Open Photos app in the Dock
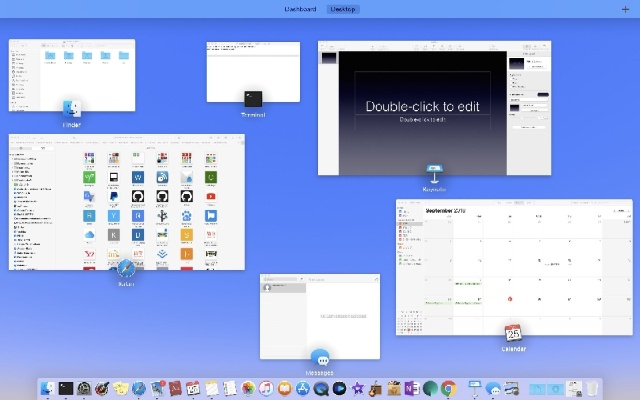Screen dimensions: 640x400 249,388
